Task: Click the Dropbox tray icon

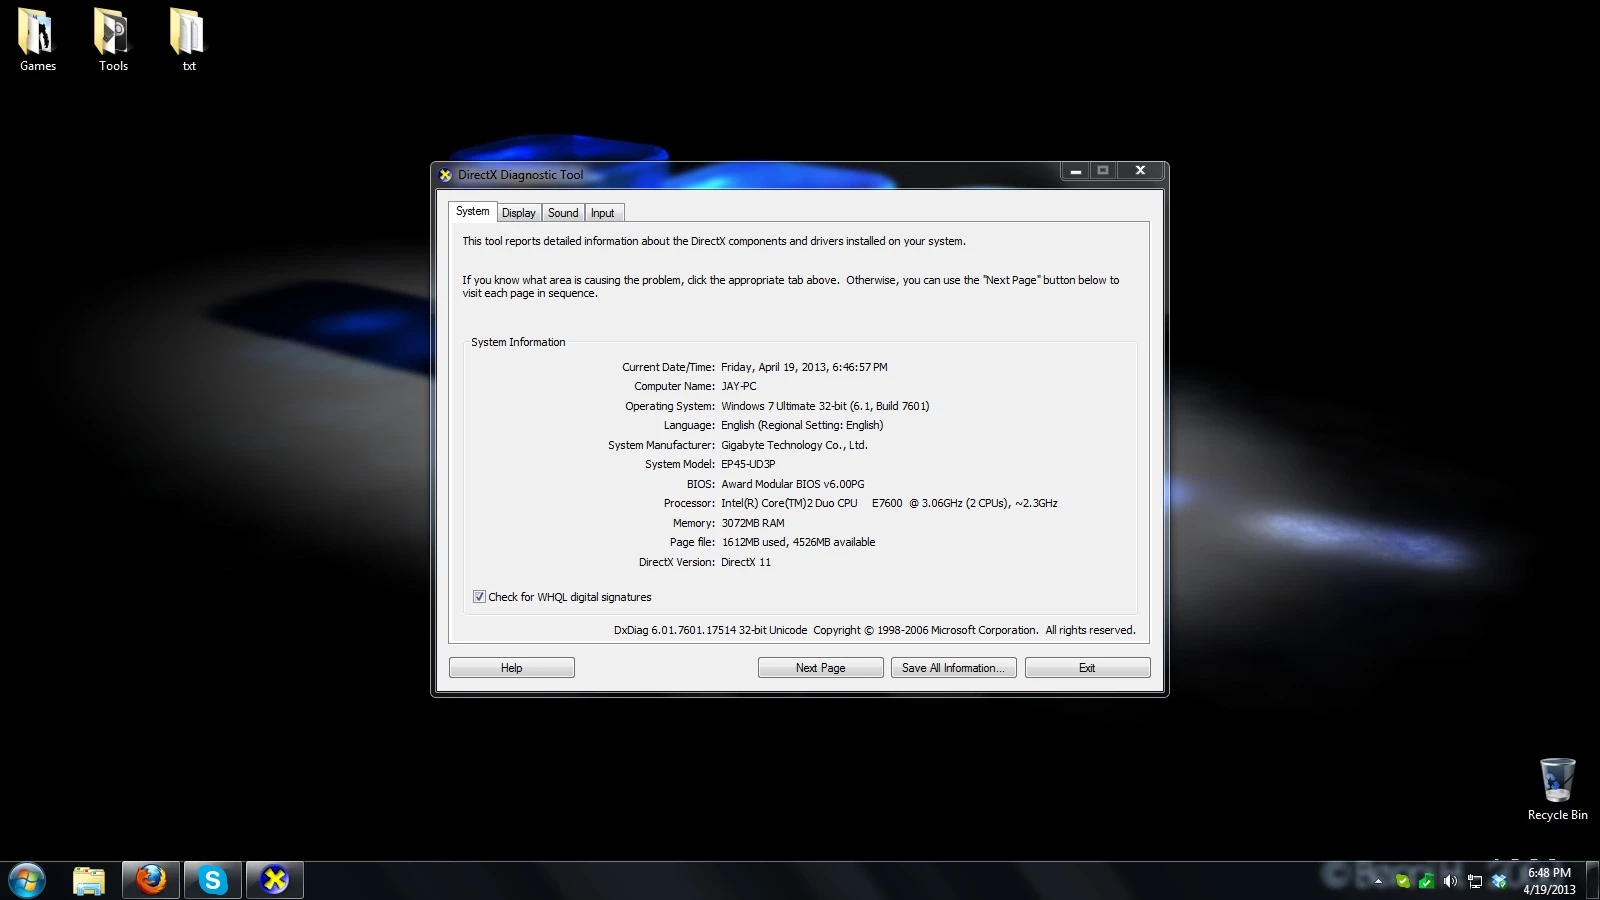Action: tap(1499, 881)
